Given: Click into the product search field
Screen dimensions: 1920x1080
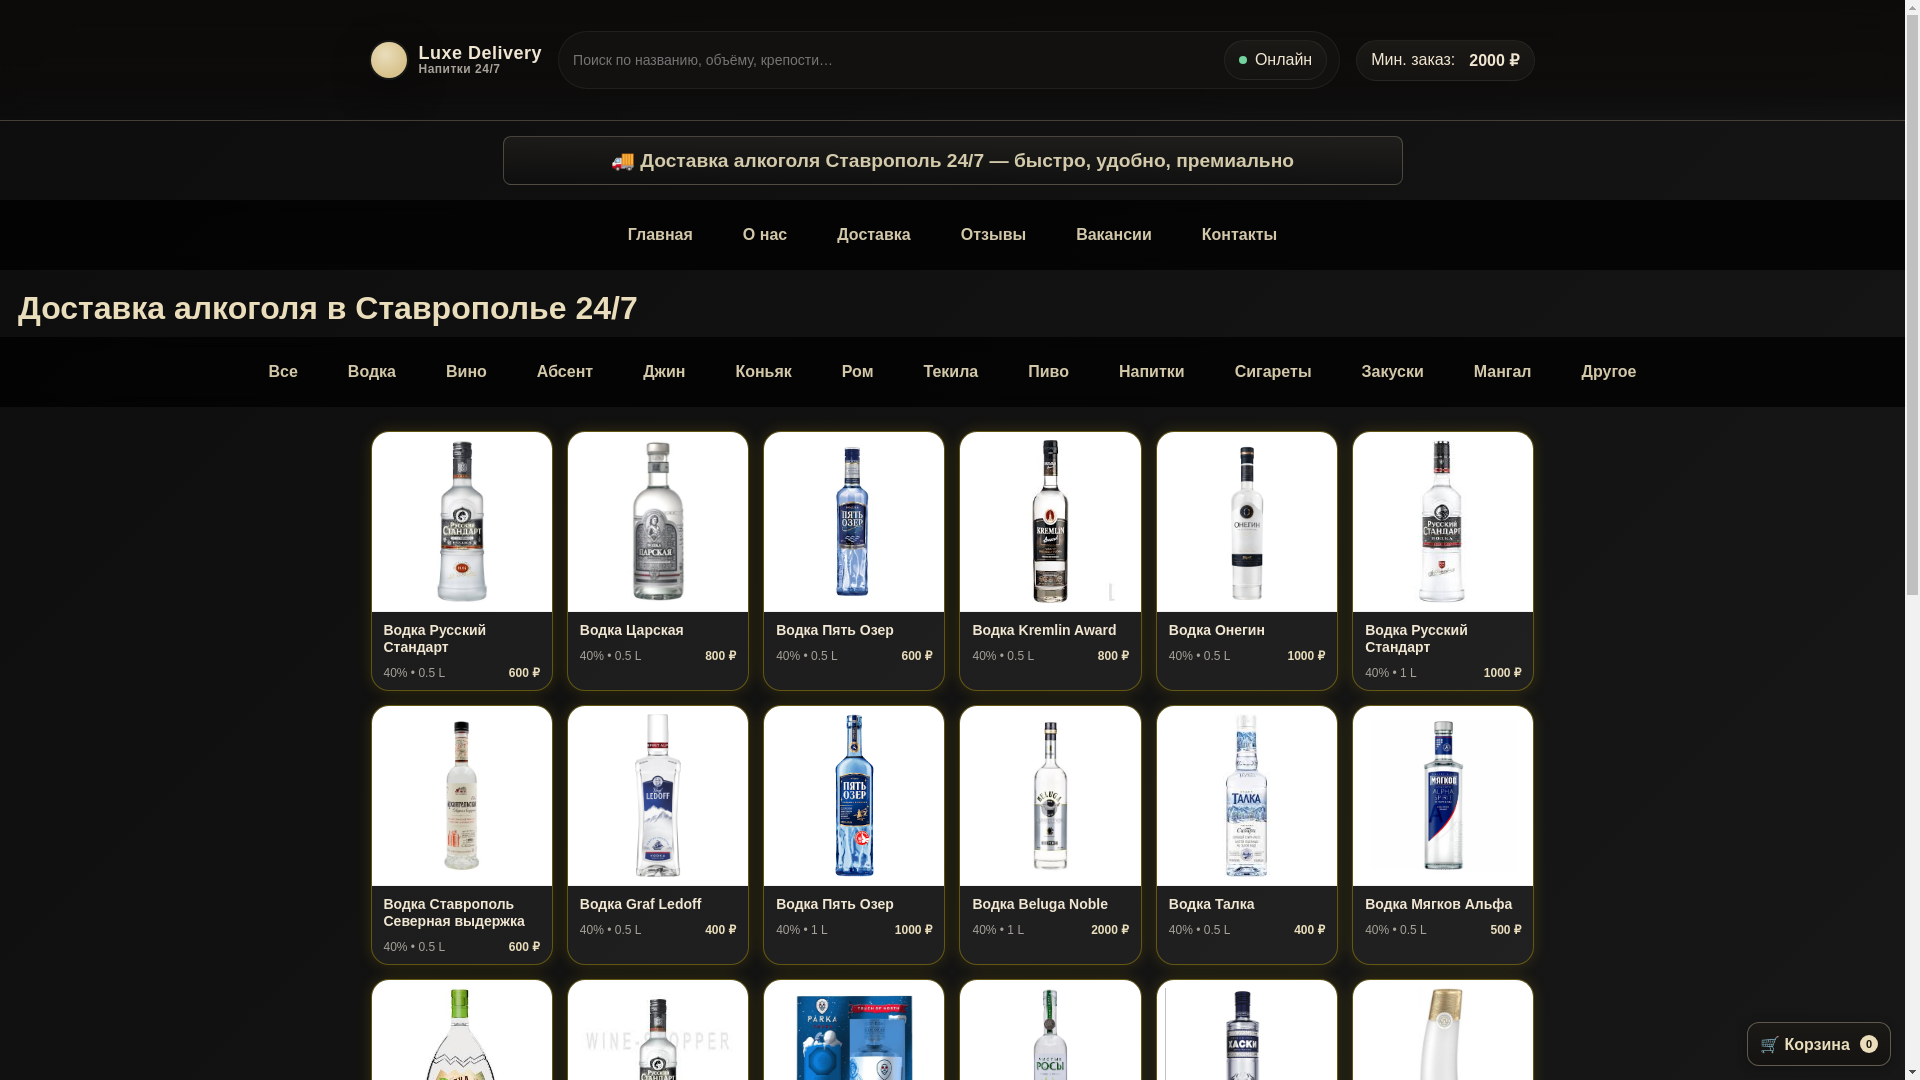Looking at the screenshot, I should 890,60.
